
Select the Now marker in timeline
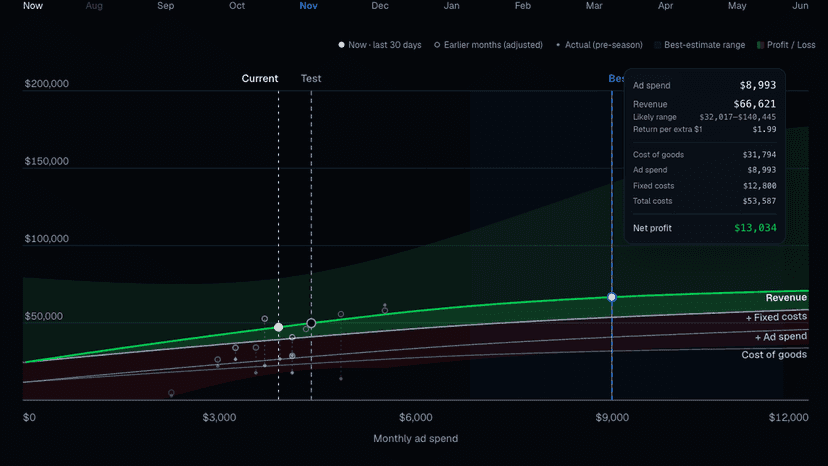(33, 6)
